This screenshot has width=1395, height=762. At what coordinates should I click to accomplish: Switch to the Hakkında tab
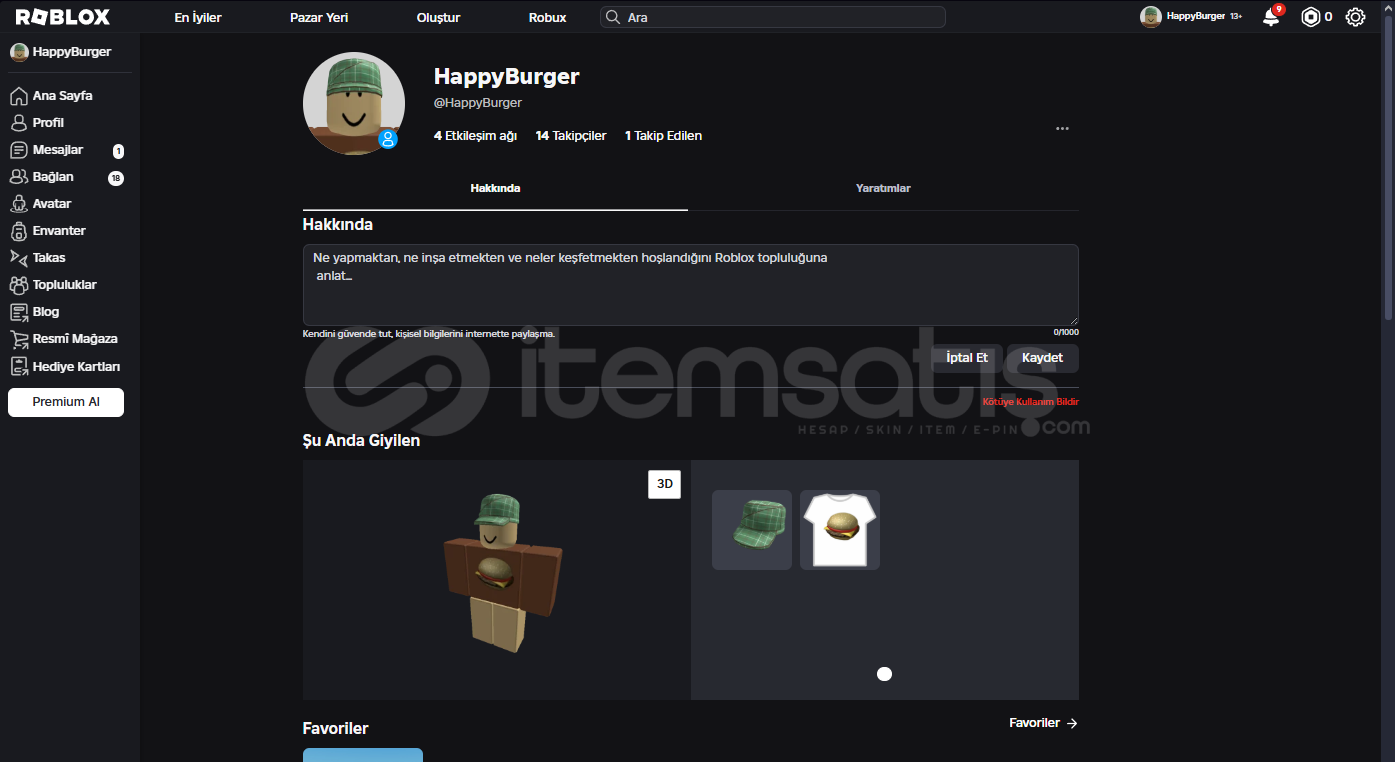coord(495,188)
